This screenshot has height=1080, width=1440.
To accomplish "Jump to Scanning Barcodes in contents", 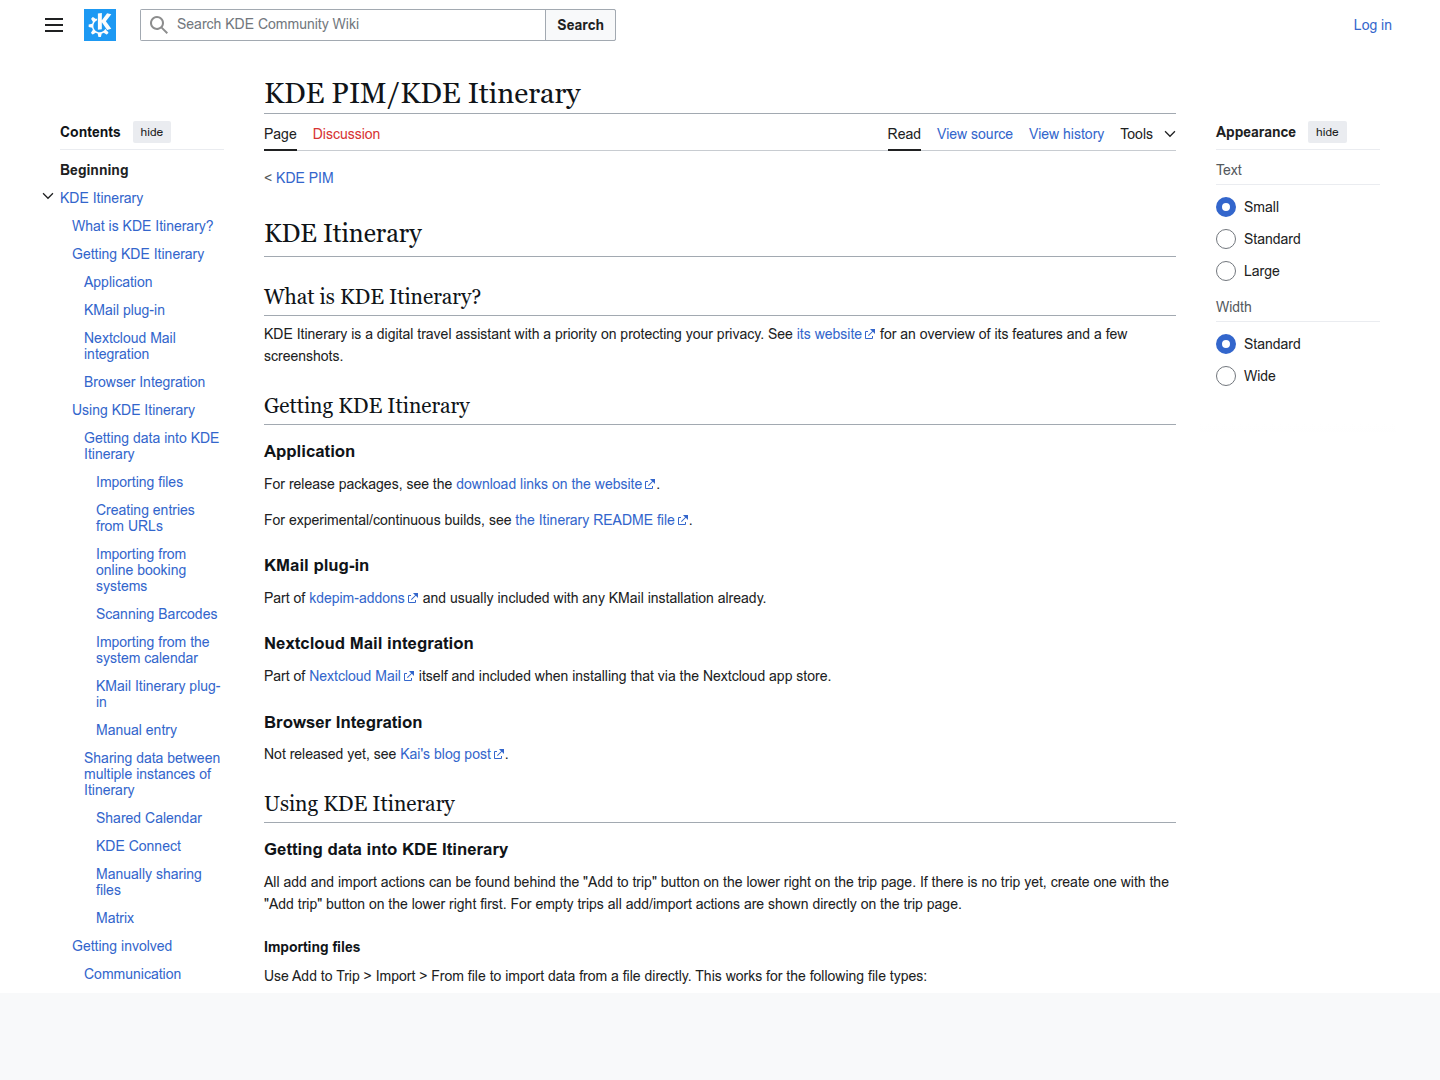I will pos(156,614).
